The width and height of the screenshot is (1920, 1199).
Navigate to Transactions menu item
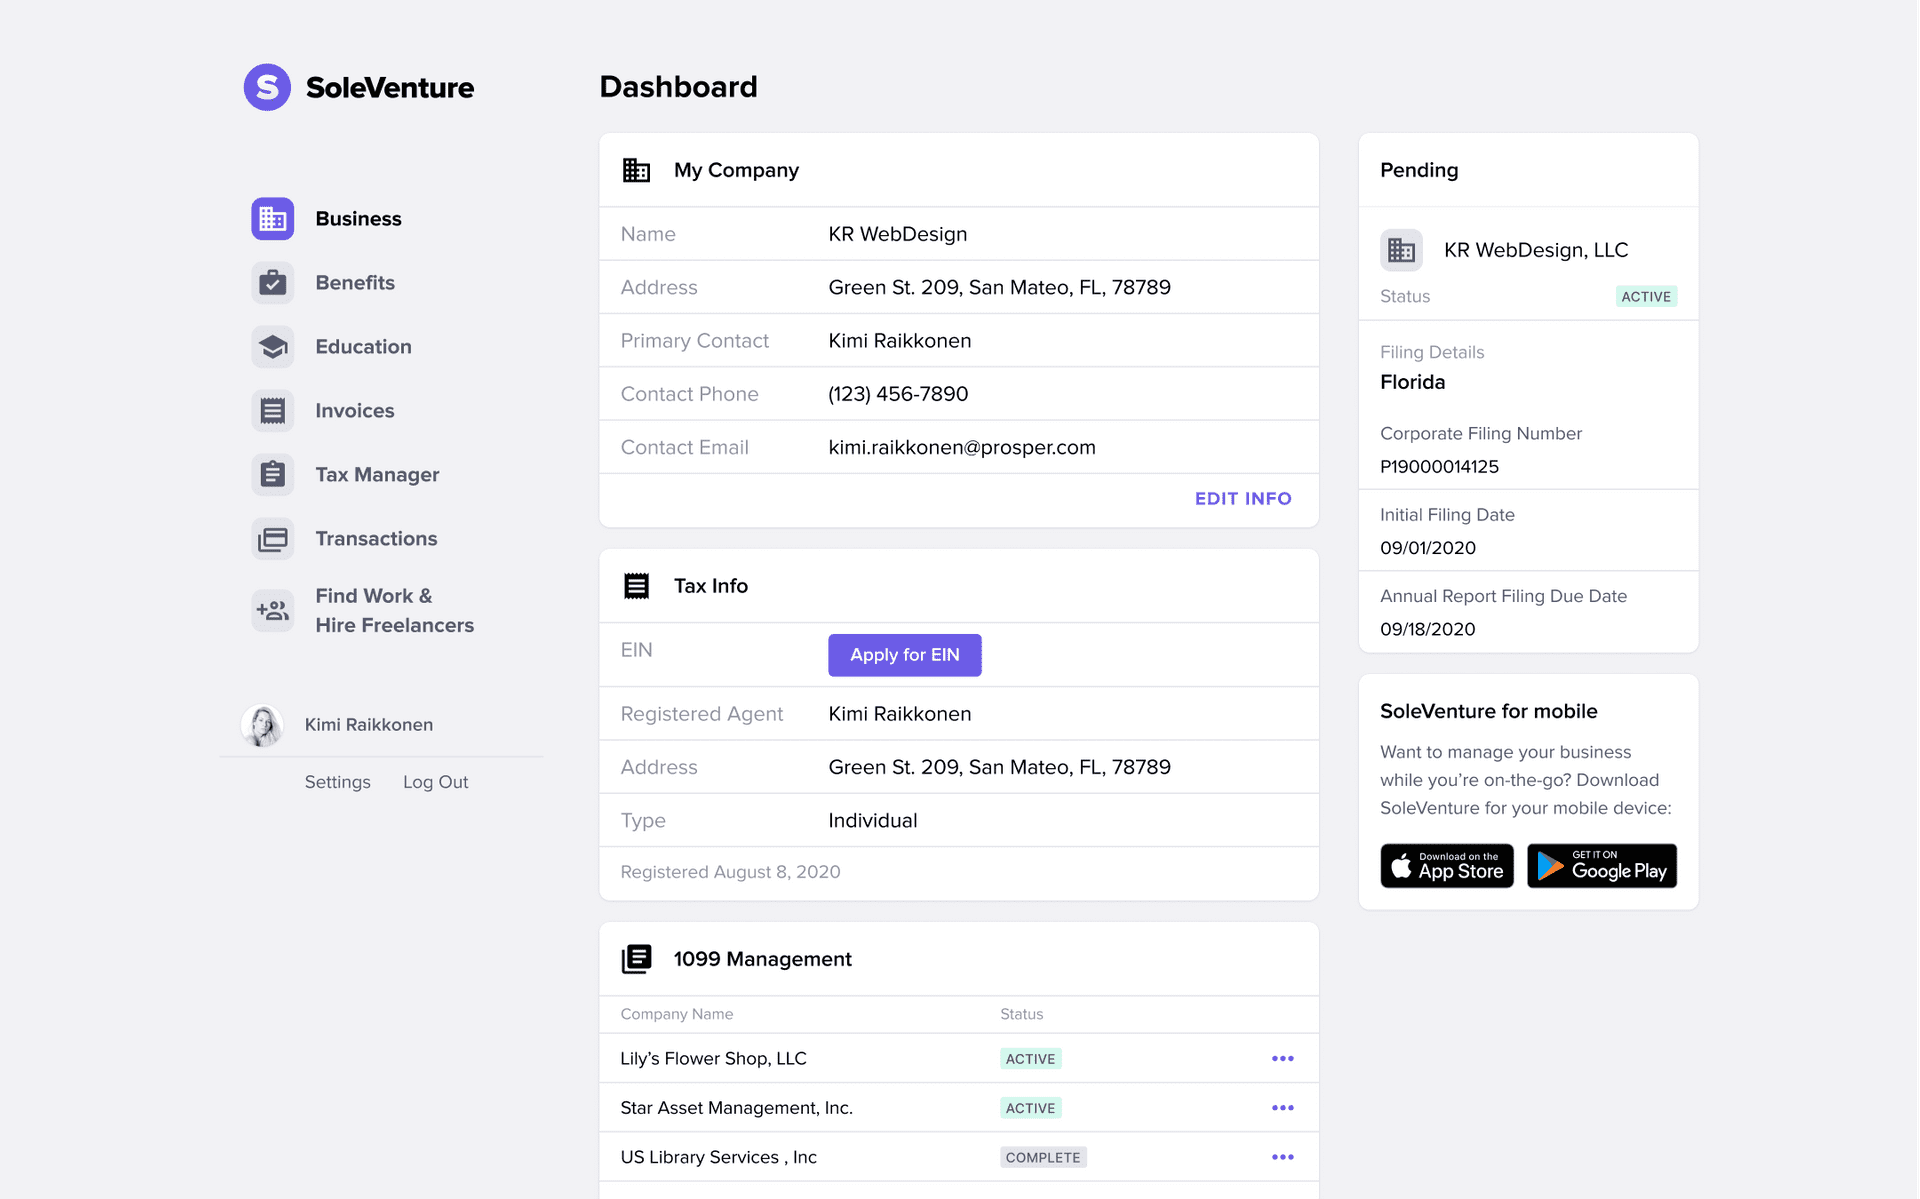click(376, 539)
